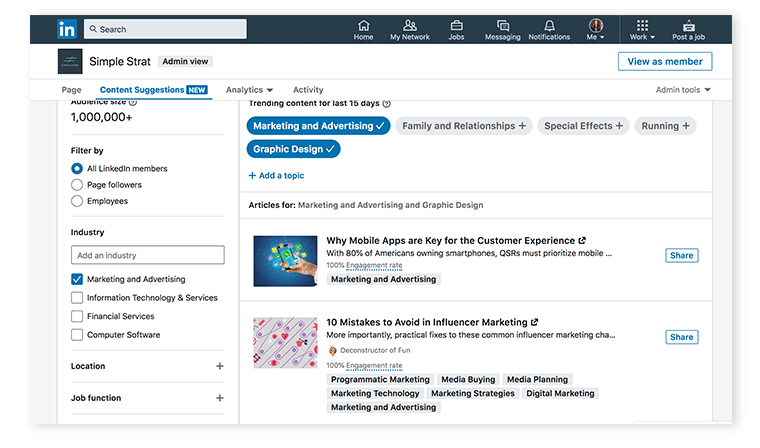Select the Employees radio button
This screenshot has height=448, width=760.
coord(77,201)
